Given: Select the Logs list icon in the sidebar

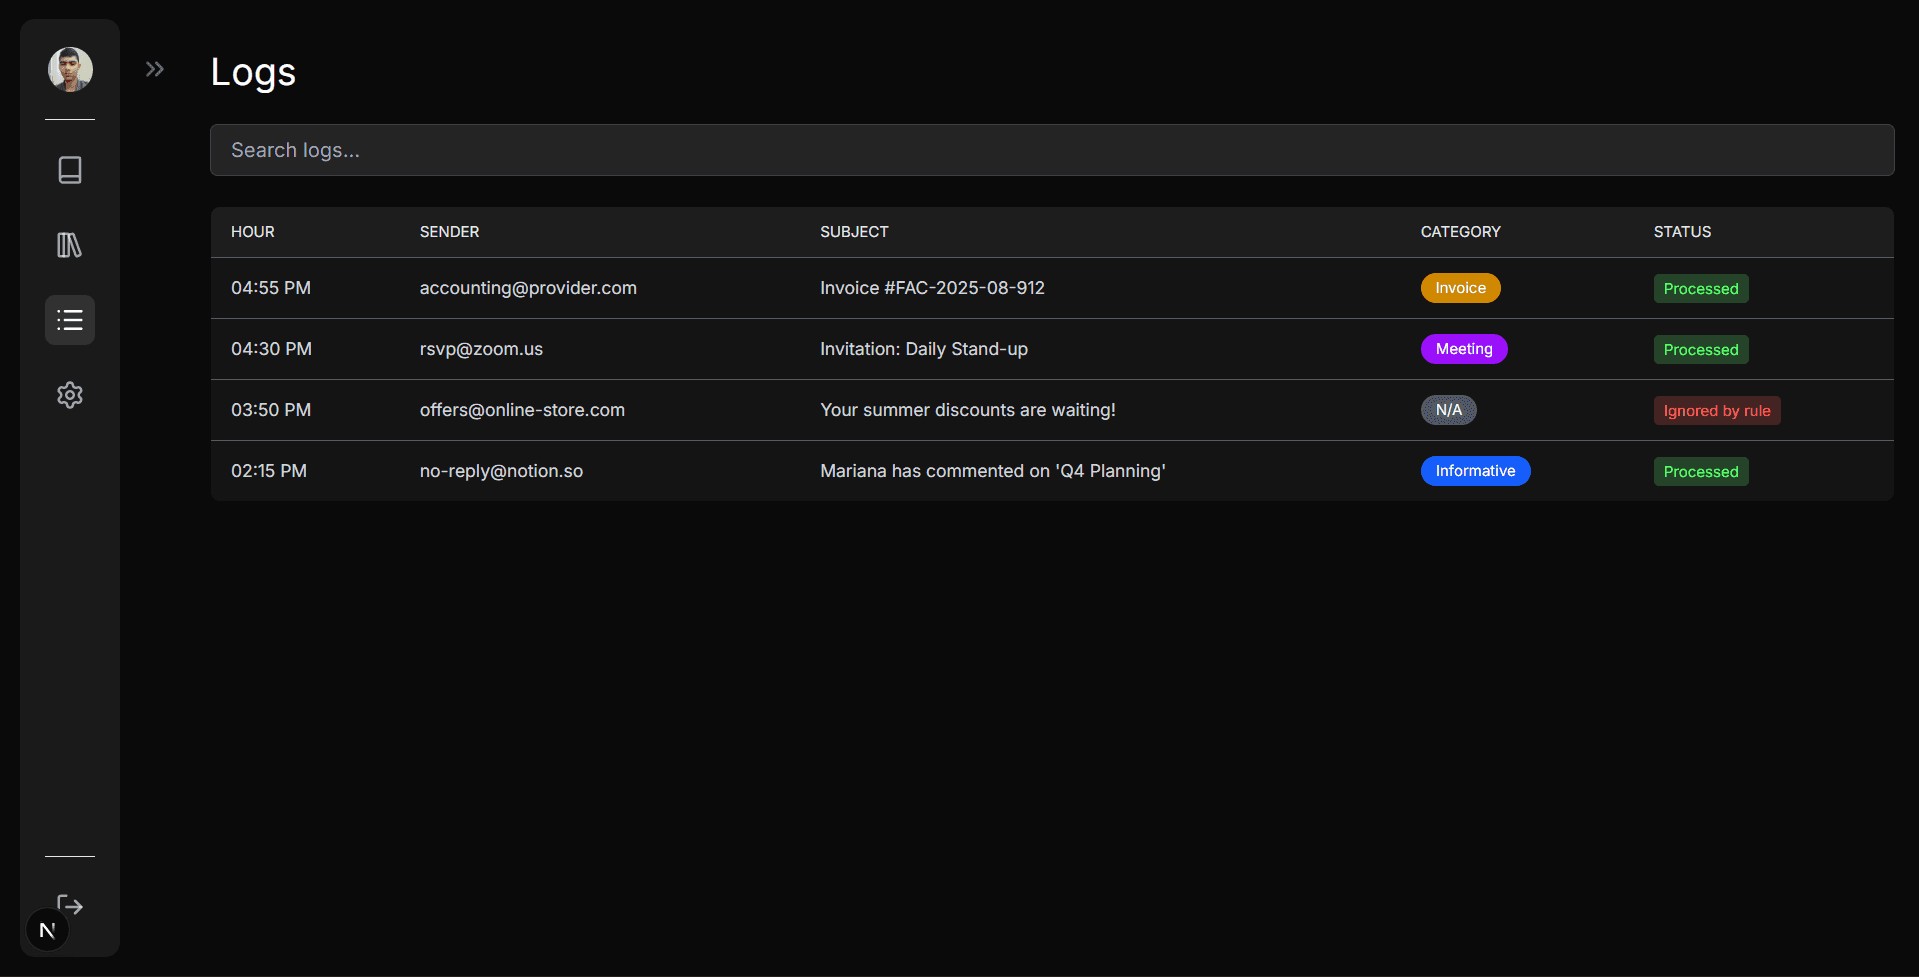Looking at the screenshot, I should (x=69, y=320).
